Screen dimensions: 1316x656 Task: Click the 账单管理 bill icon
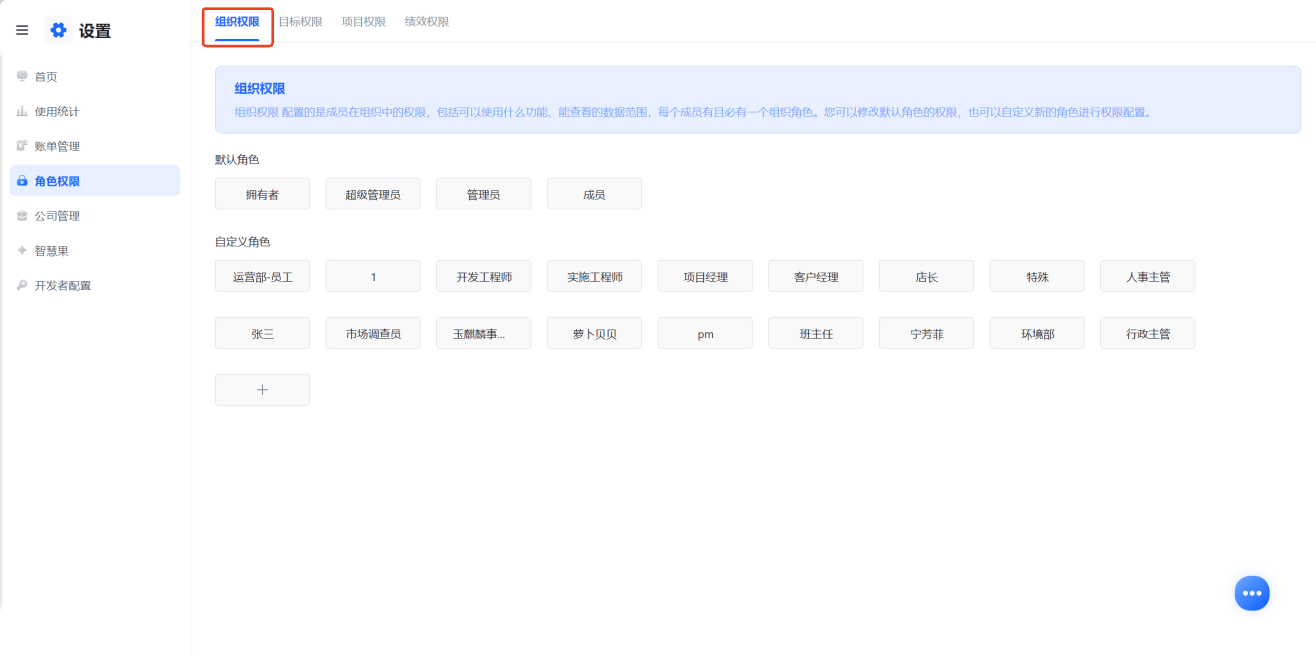tap(22, 146)
